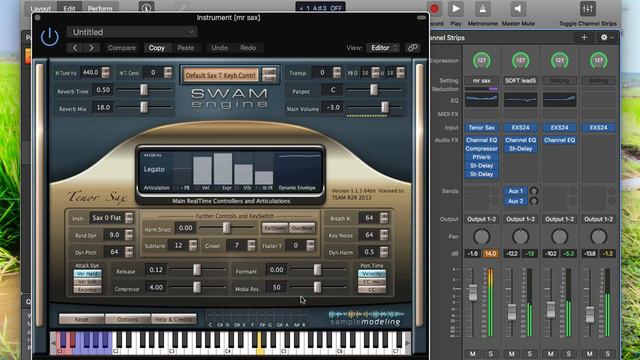Click the Dyn.Pitch stepper arrows

pos(129,252)
